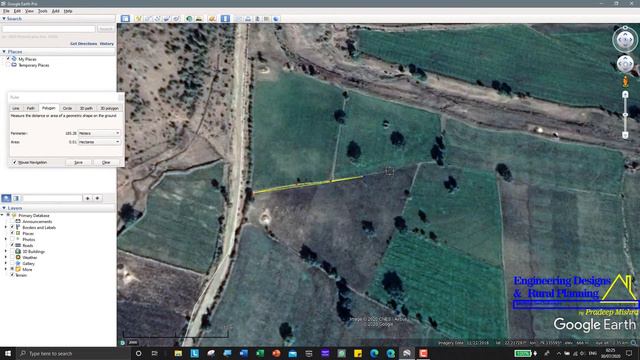Expand the Borders and Labels node
The width and height of the screenshot is (640, 360).
[x=6, y=227]
